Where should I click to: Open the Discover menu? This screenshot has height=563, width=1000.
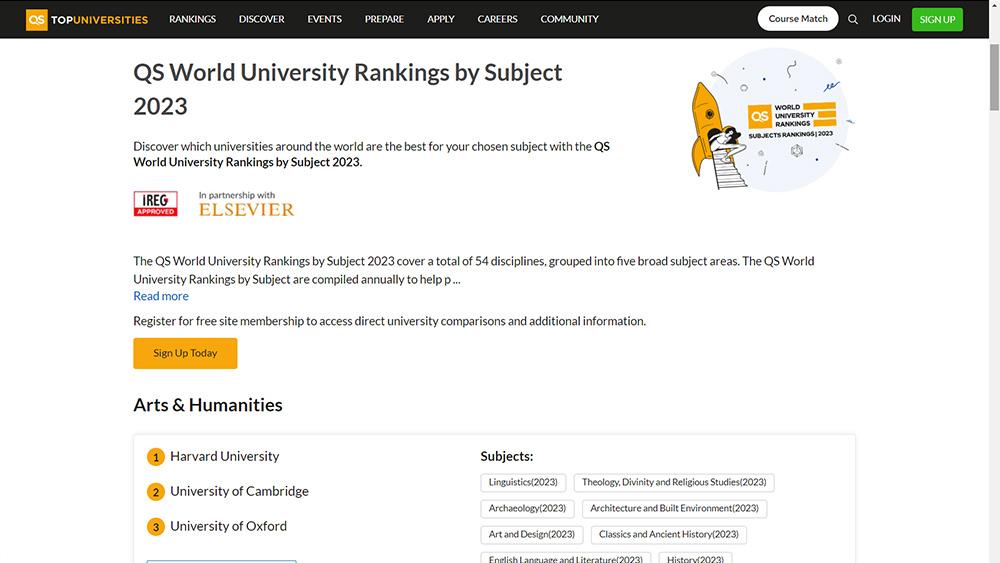click(261, 19)
